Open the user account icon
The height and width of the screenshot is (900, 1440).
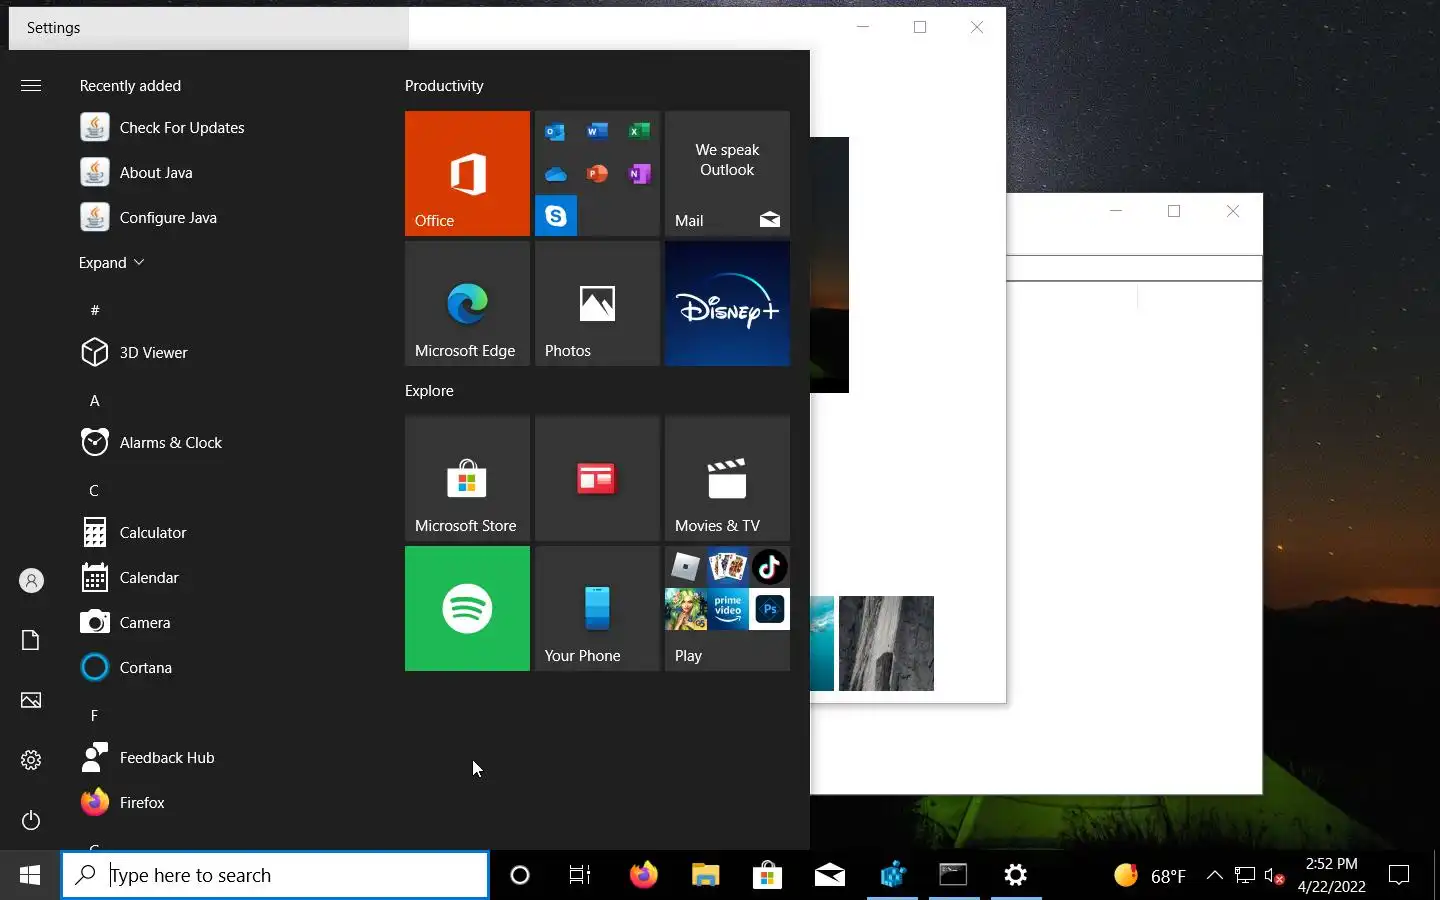tap(31, 580)
